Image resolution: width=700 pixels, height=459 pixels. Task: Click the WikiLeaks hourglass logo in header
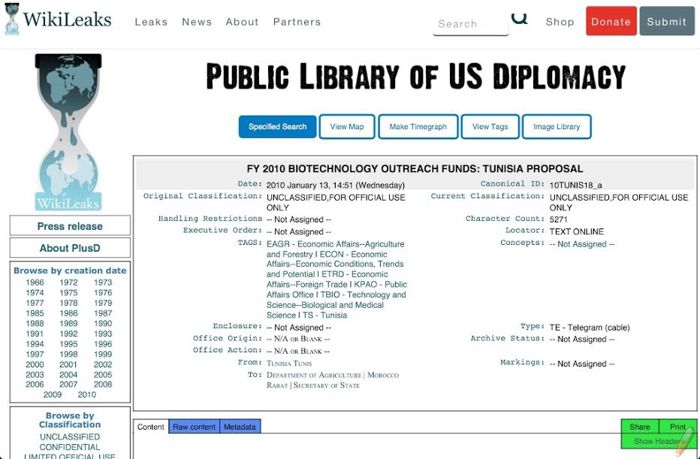coord(12,19)
